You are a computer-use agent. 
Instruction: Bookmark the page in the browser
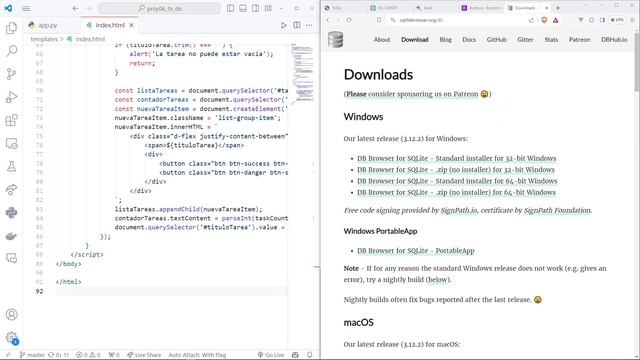379,20
